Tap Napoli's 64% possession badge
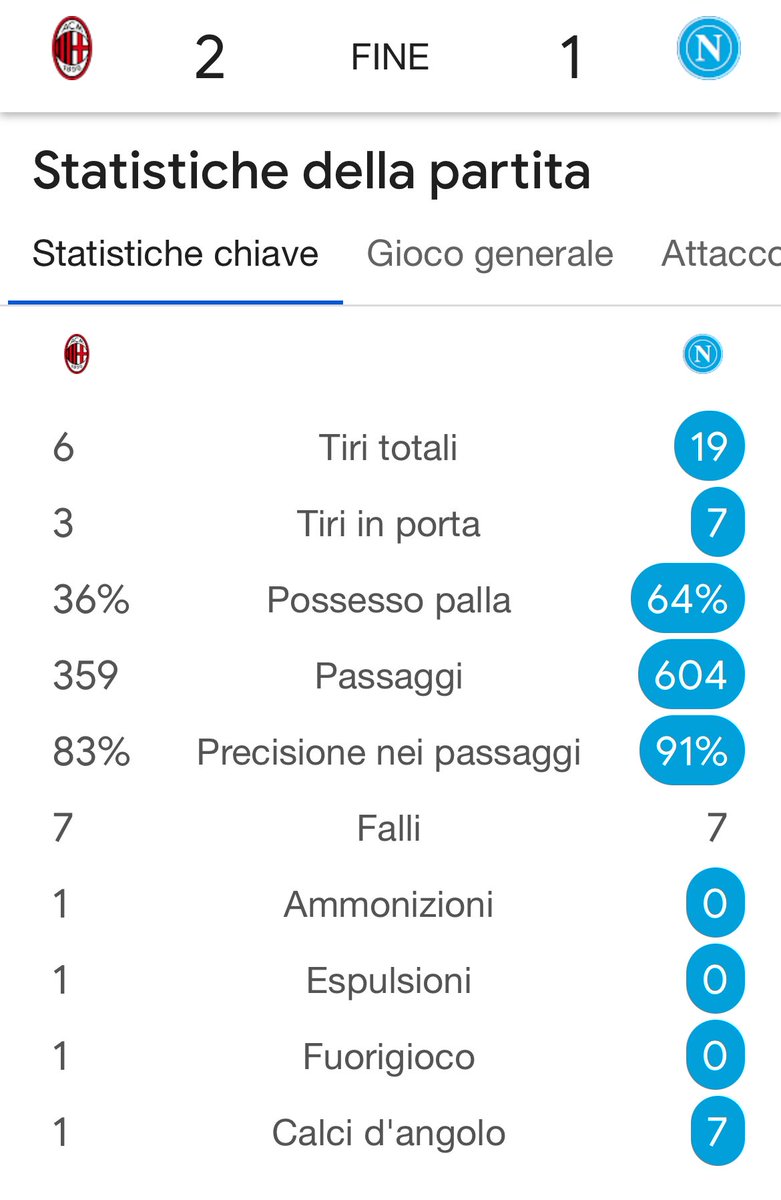The width and height of the screenshot is (781, 1200). (x=687, y=600)
